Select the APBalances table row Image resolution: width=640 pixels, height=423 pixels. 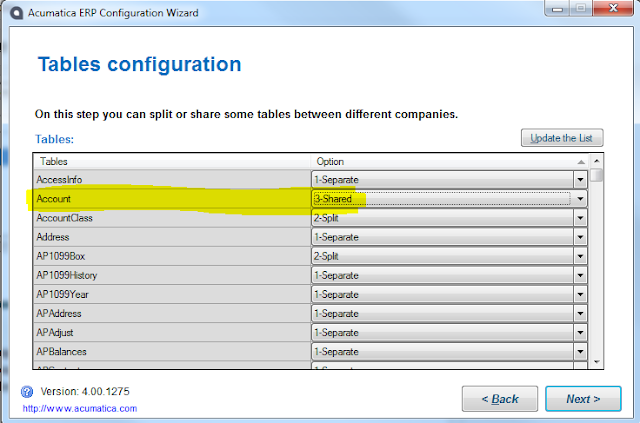[x=172, y=352]
